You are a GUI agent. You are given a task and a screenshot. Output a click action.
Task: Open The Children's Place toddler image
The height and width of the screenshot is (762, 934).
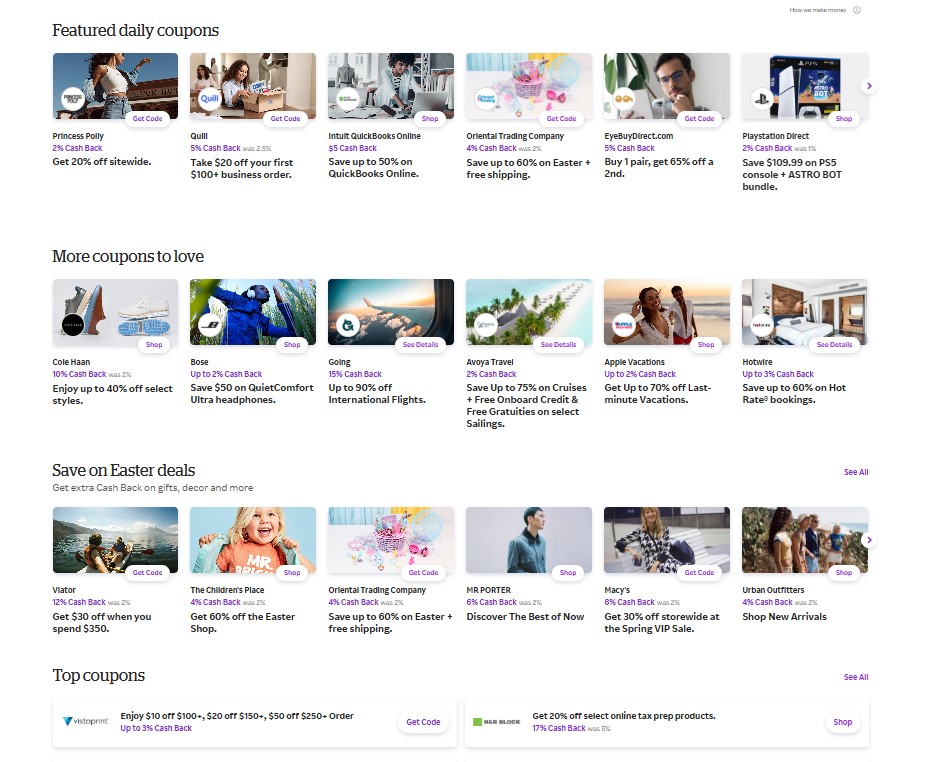point(253,540)
